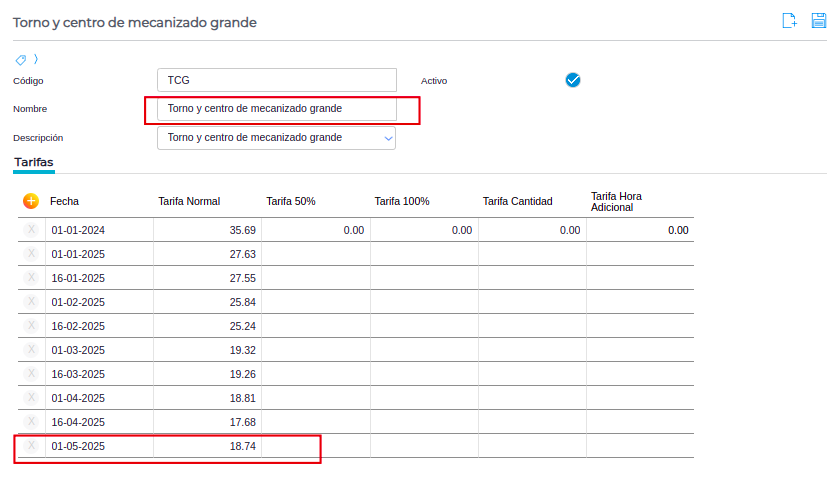Click the new document icon
The height and width of the screenshot is (483, 827).
point(789,21)
